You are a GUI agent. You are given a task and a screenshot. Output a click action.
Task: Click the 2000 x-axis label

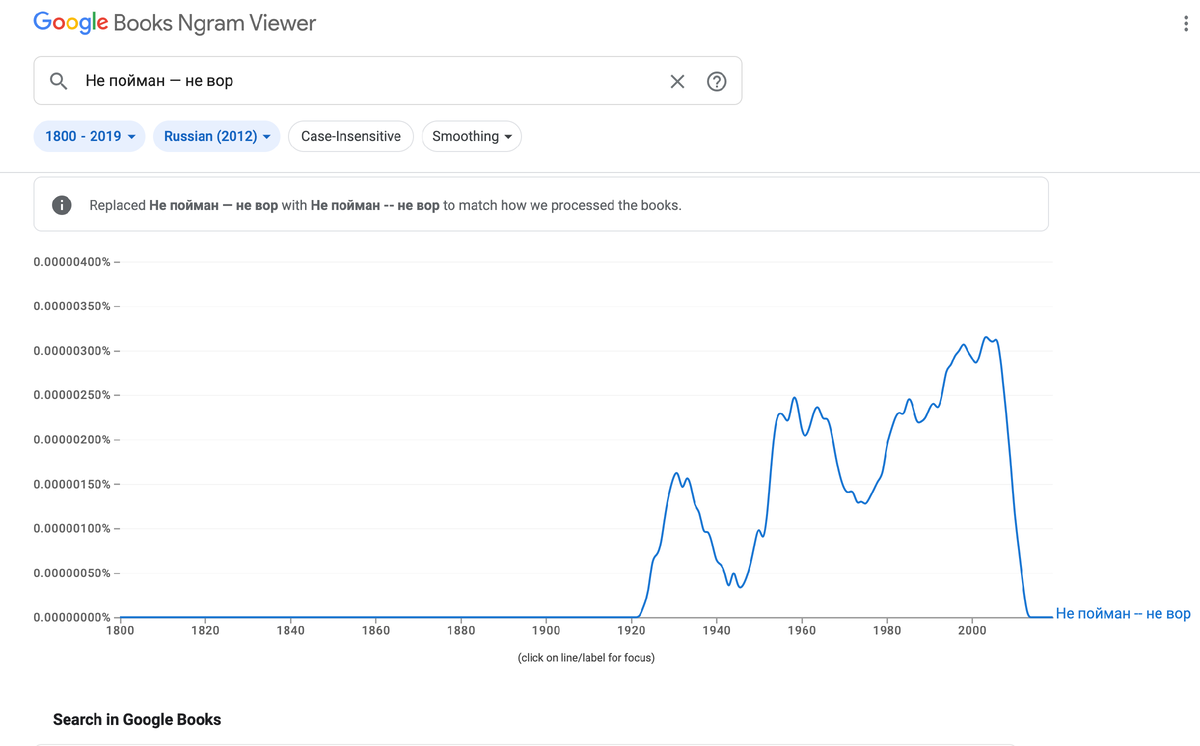pos(972,630)
